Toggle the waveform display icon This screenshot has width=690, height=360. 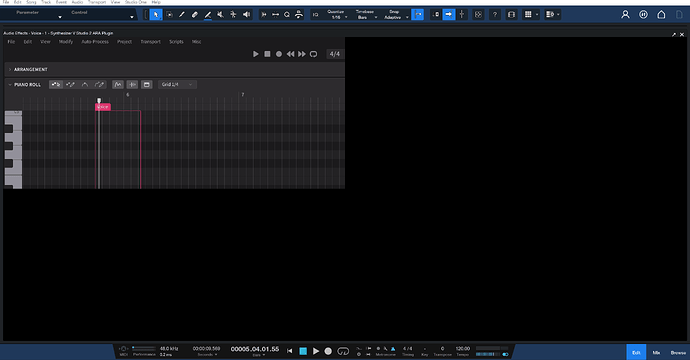click(x=117, y=84)
